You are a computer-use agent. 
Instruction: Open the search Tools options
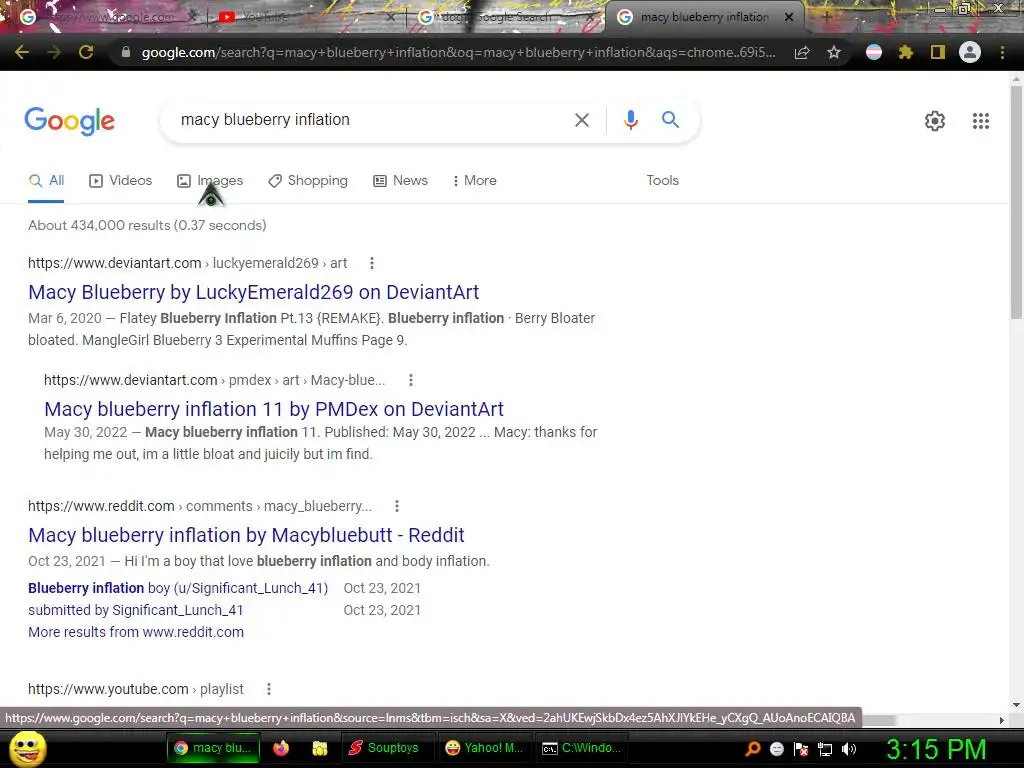tap(662, 181)
